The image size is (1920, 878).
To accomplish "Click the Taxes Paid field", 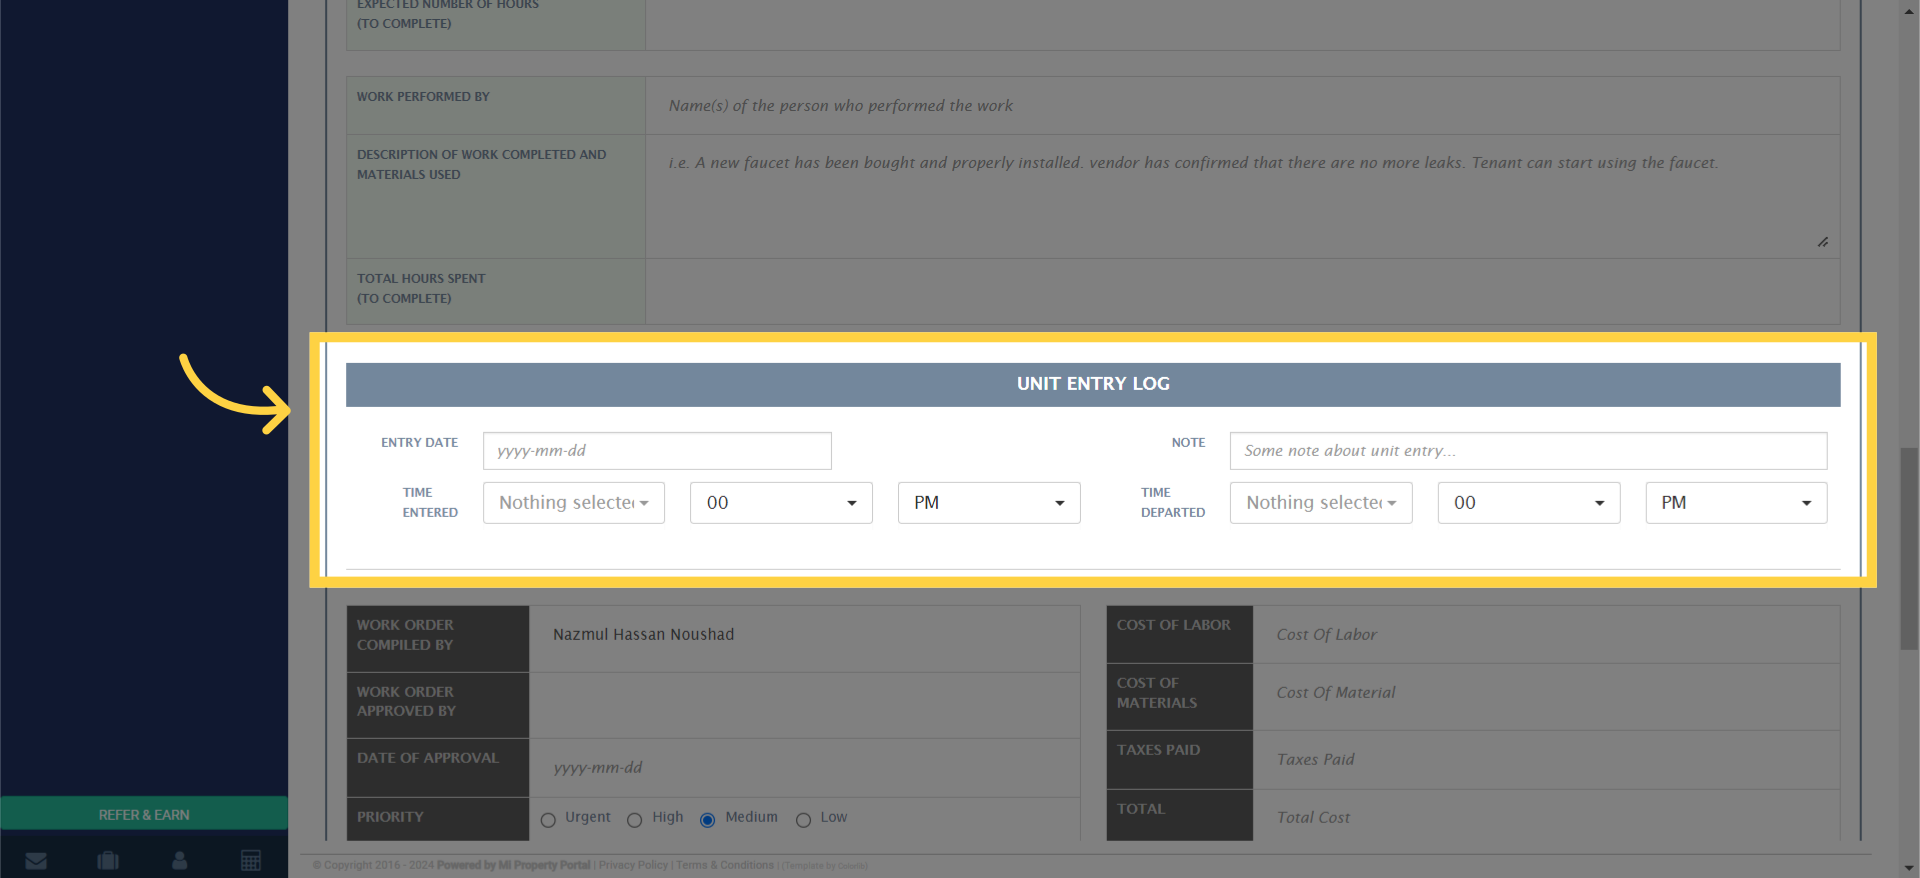I will [x=1546, y=760].
